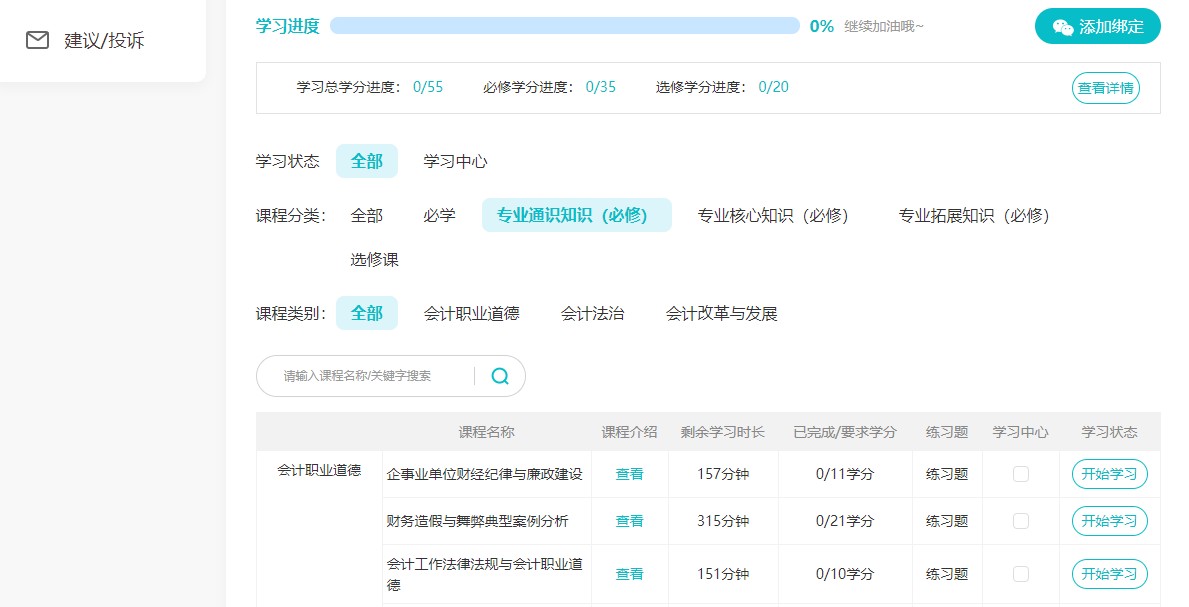Start learning 财务造假与舞弊典型案例分析 course
This screenshot has height=607, width=1189.
click(x=1109, y=521)
